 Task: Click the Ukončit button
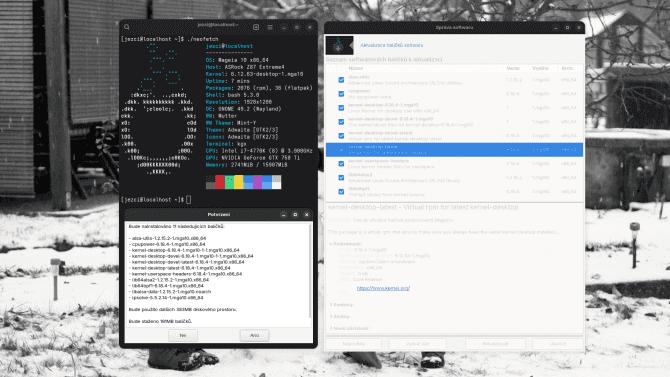click(x=558, y=344)
